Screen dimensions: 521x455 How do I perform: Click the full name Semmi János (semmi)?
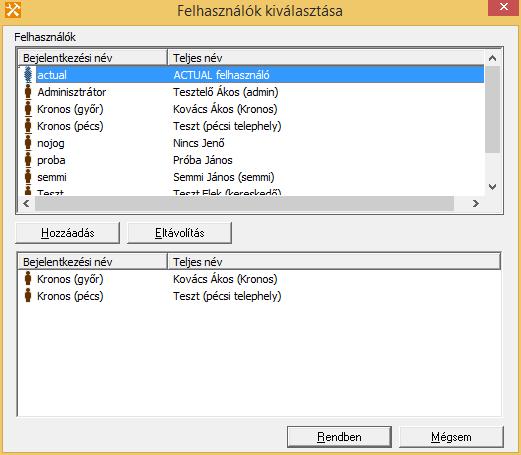tap(224, 177)
